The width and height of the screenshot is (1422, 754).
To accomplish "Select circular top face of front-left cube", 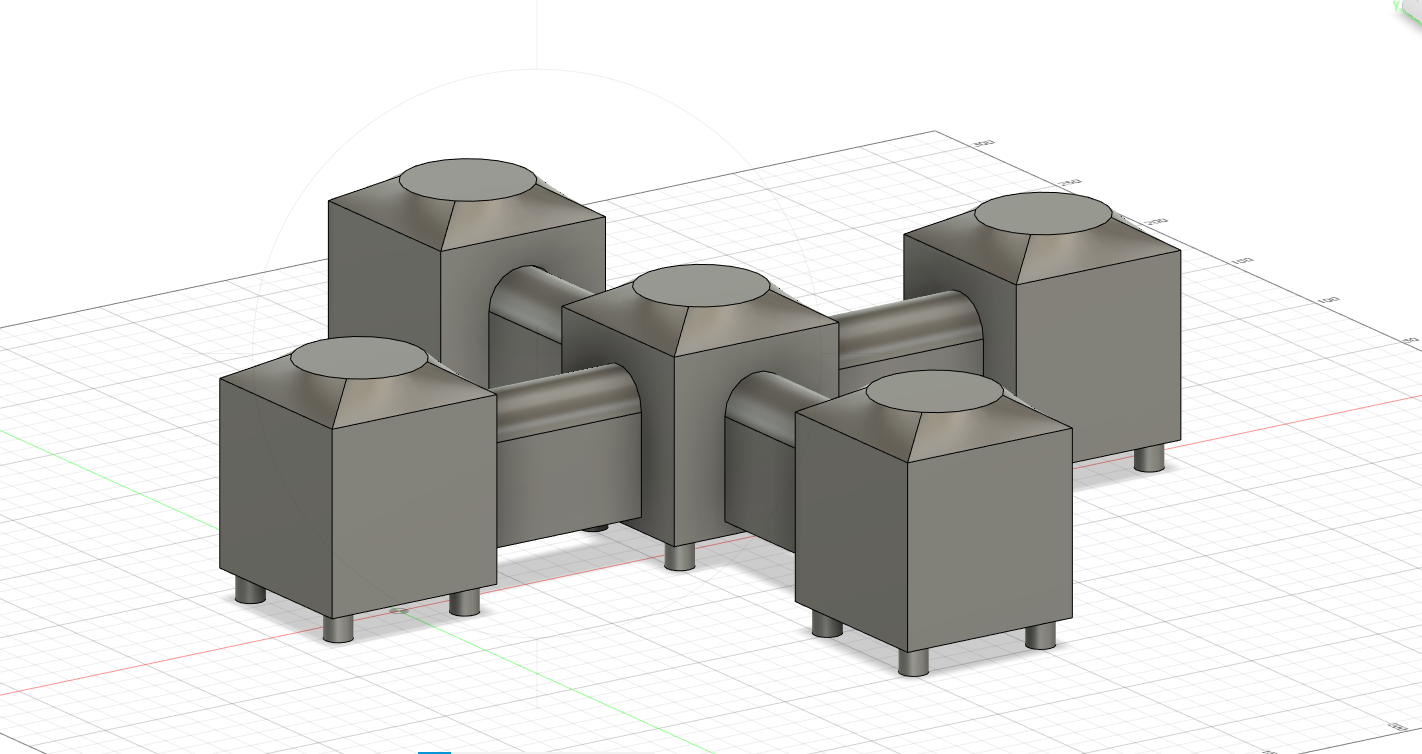I will (x=359, y=358).
